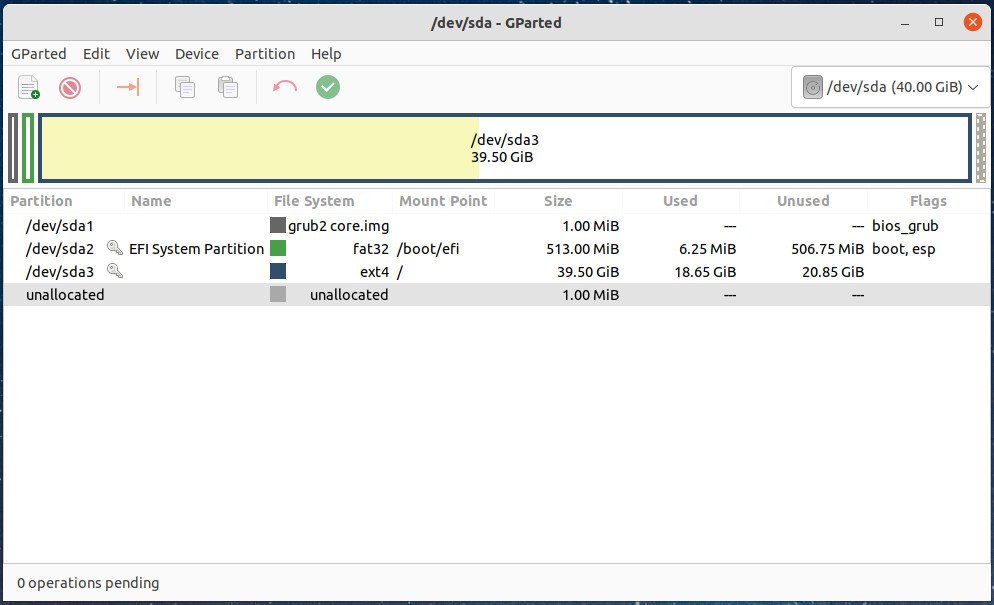The height and width of the screenshot is (605, 994).
Task: Click the Unused column header
Action: (x=803, y=201)
